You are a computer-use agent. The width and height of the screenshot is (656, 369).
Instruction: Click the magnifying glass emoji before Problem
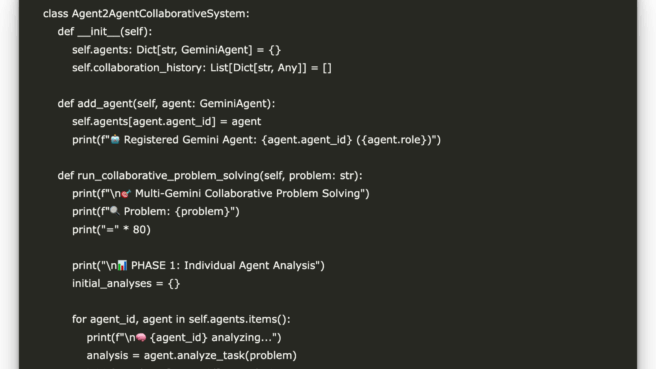tap(115, 211)
